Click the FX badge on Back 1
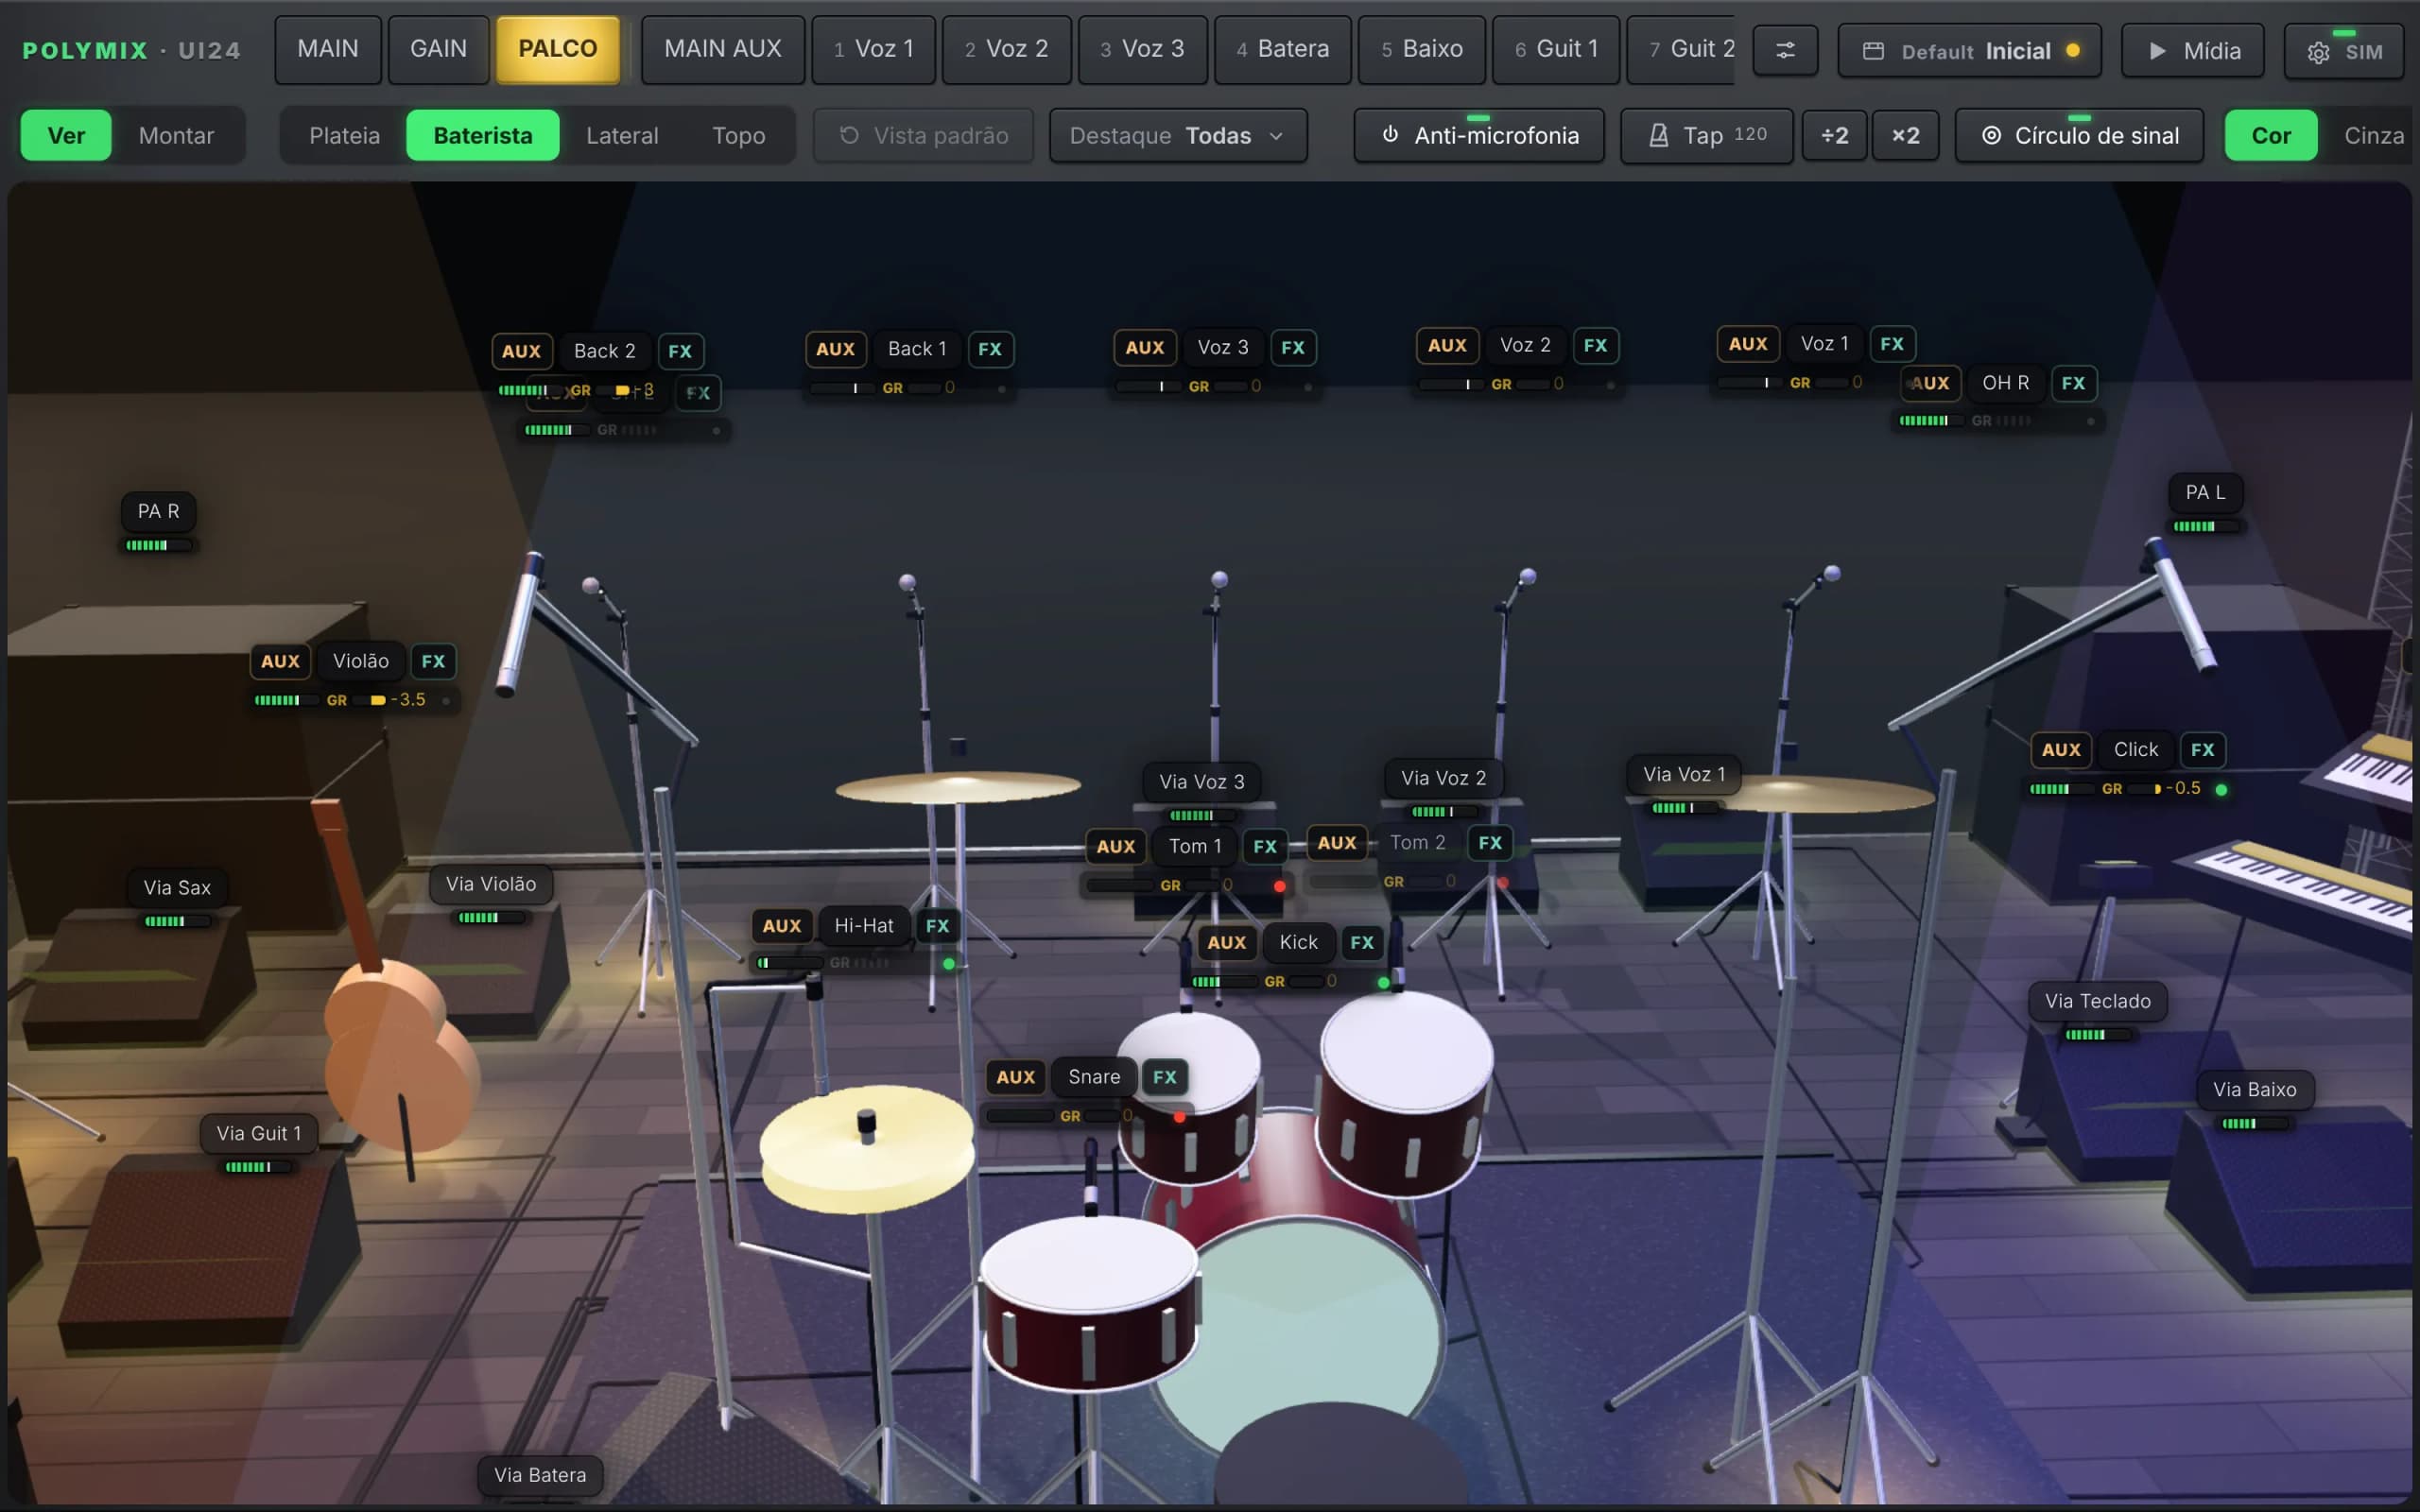This screenshot has height=1512, width=2420. (990, 349)
